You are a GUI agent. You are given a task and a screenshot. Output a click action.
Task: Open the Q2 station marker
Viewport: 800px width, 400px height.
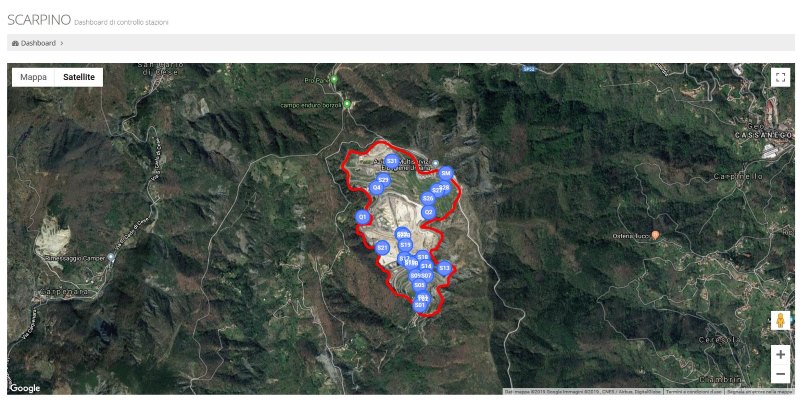[x=429, y=212]
